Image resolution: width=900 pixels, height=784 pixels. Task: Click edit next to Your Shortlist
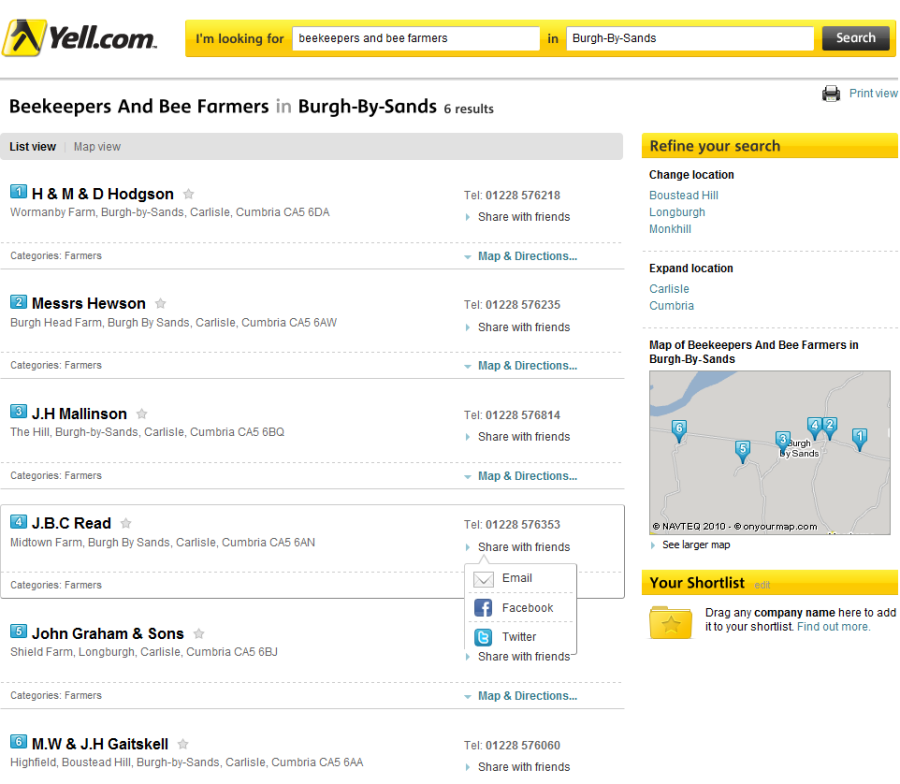tap(762, 585)
